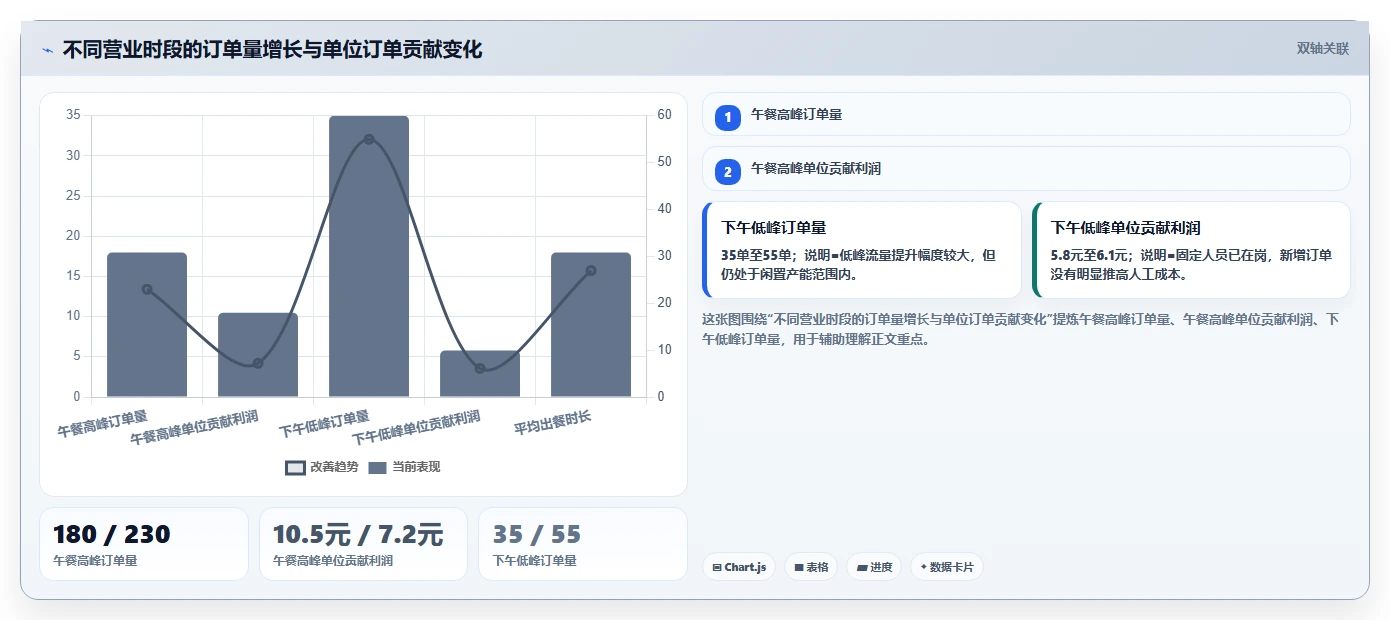This screenshot has height=620, width=1390.
Task: Click the blue number 2 badge
Action: coord(728,172)
